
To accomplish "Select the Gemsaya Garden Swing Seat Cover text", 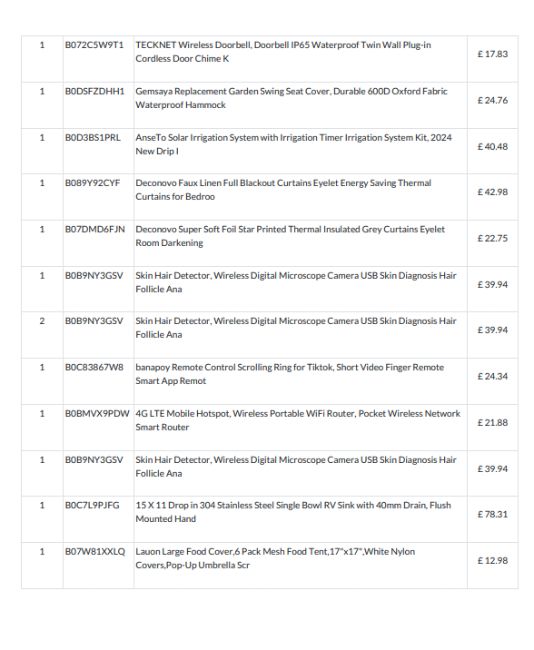I will 291,98.
